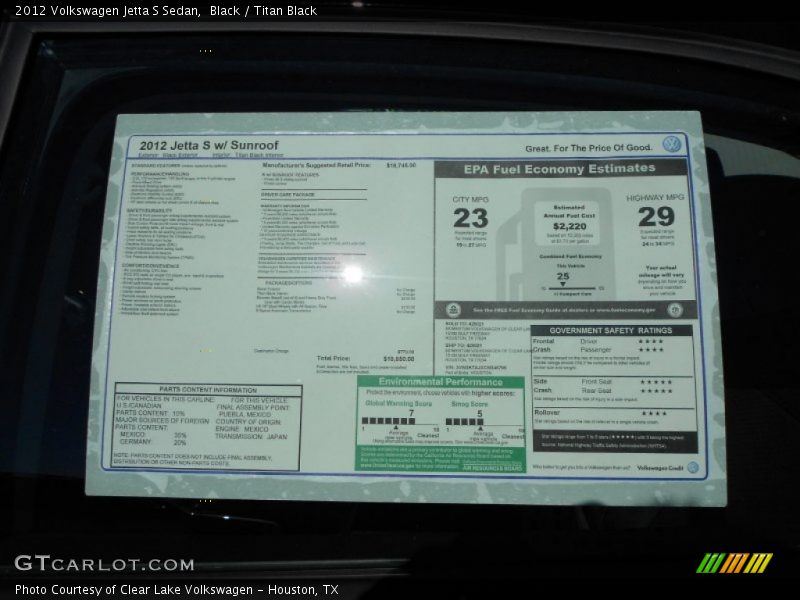The image size is (800, 600).
Task: Click the City MPG value 23
Action: 470,218
